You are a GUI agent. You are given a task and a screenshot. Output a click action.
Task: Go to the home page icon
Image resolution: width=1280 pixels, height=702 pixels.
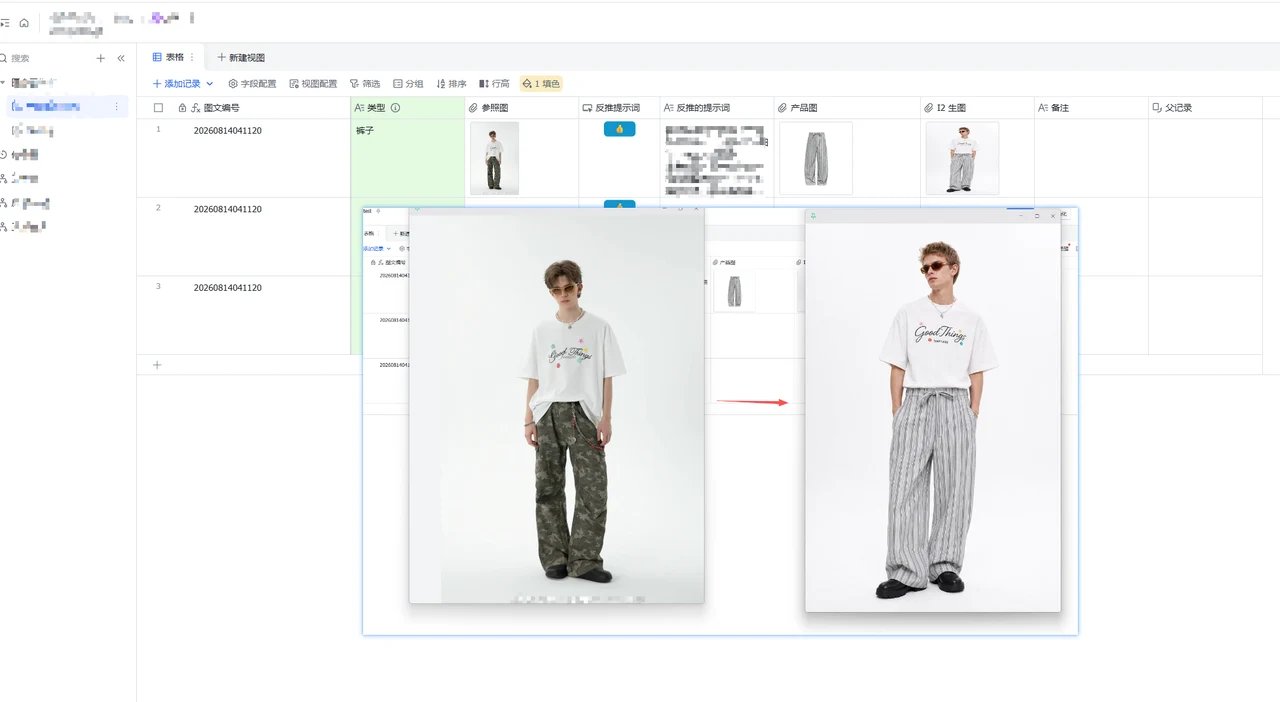(24, 23)
